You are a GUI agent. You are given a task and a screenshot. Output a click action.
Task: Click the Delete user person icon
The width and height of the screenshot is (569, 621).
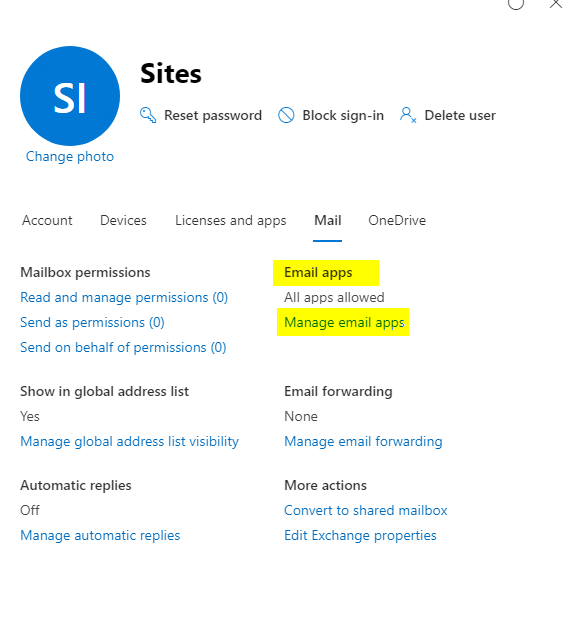pos(408,115)
